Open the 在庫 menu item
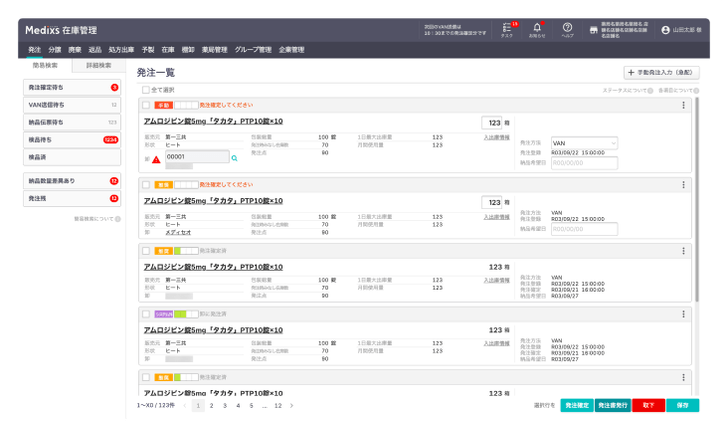This screenshot has height=438, width=728. click(x=168, y=50)
